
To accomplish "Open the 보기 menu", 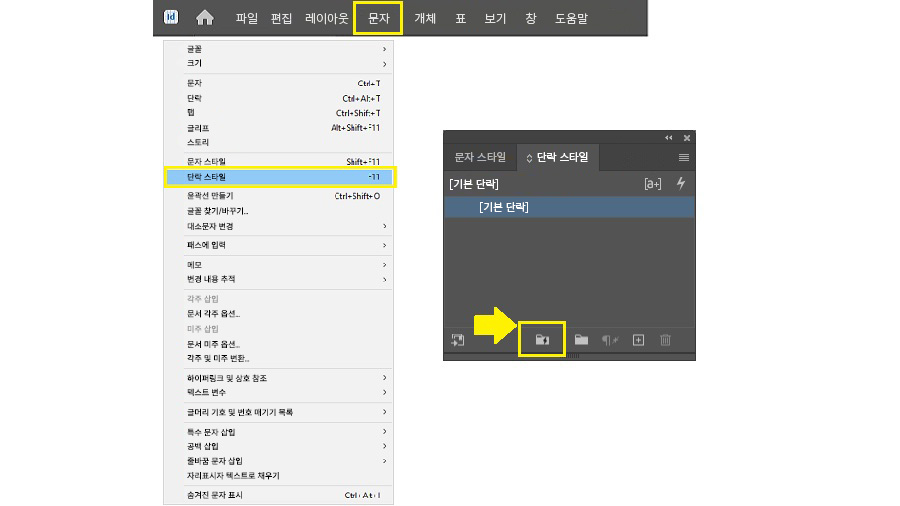I will click(495, 18).
